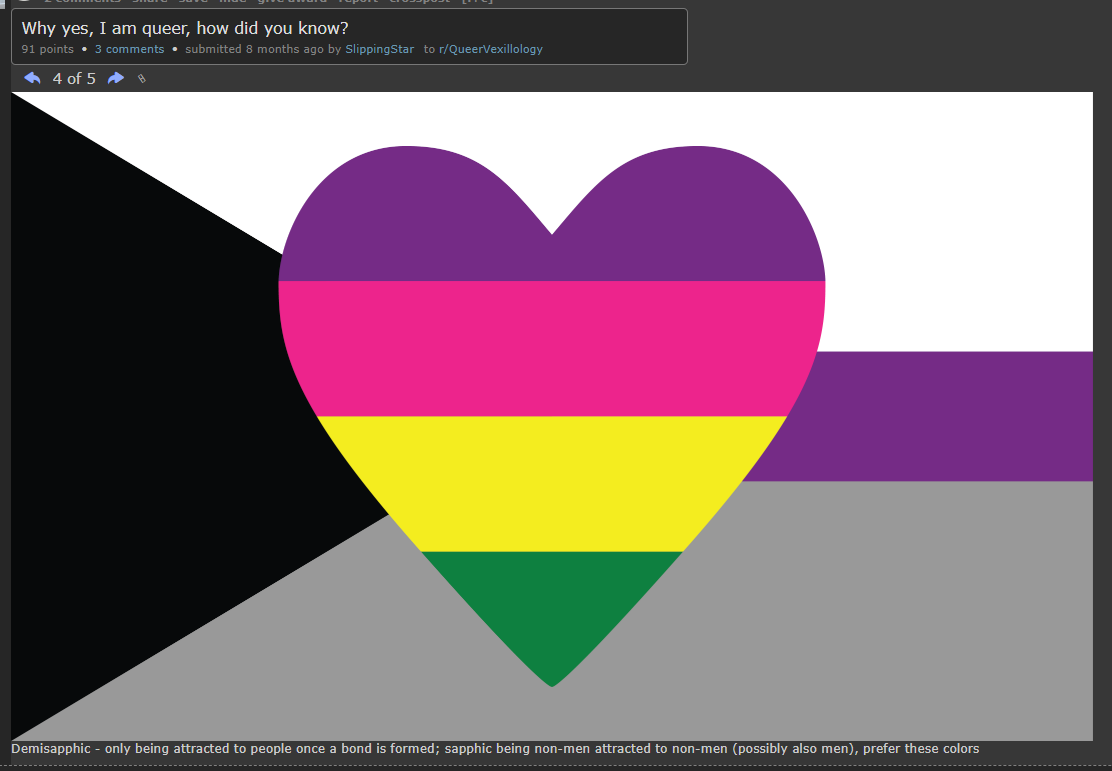This screenshot has width=1112, height=771.
Task: Open the r/QueerVexillology subreddit link
Action: click(491, 49)
